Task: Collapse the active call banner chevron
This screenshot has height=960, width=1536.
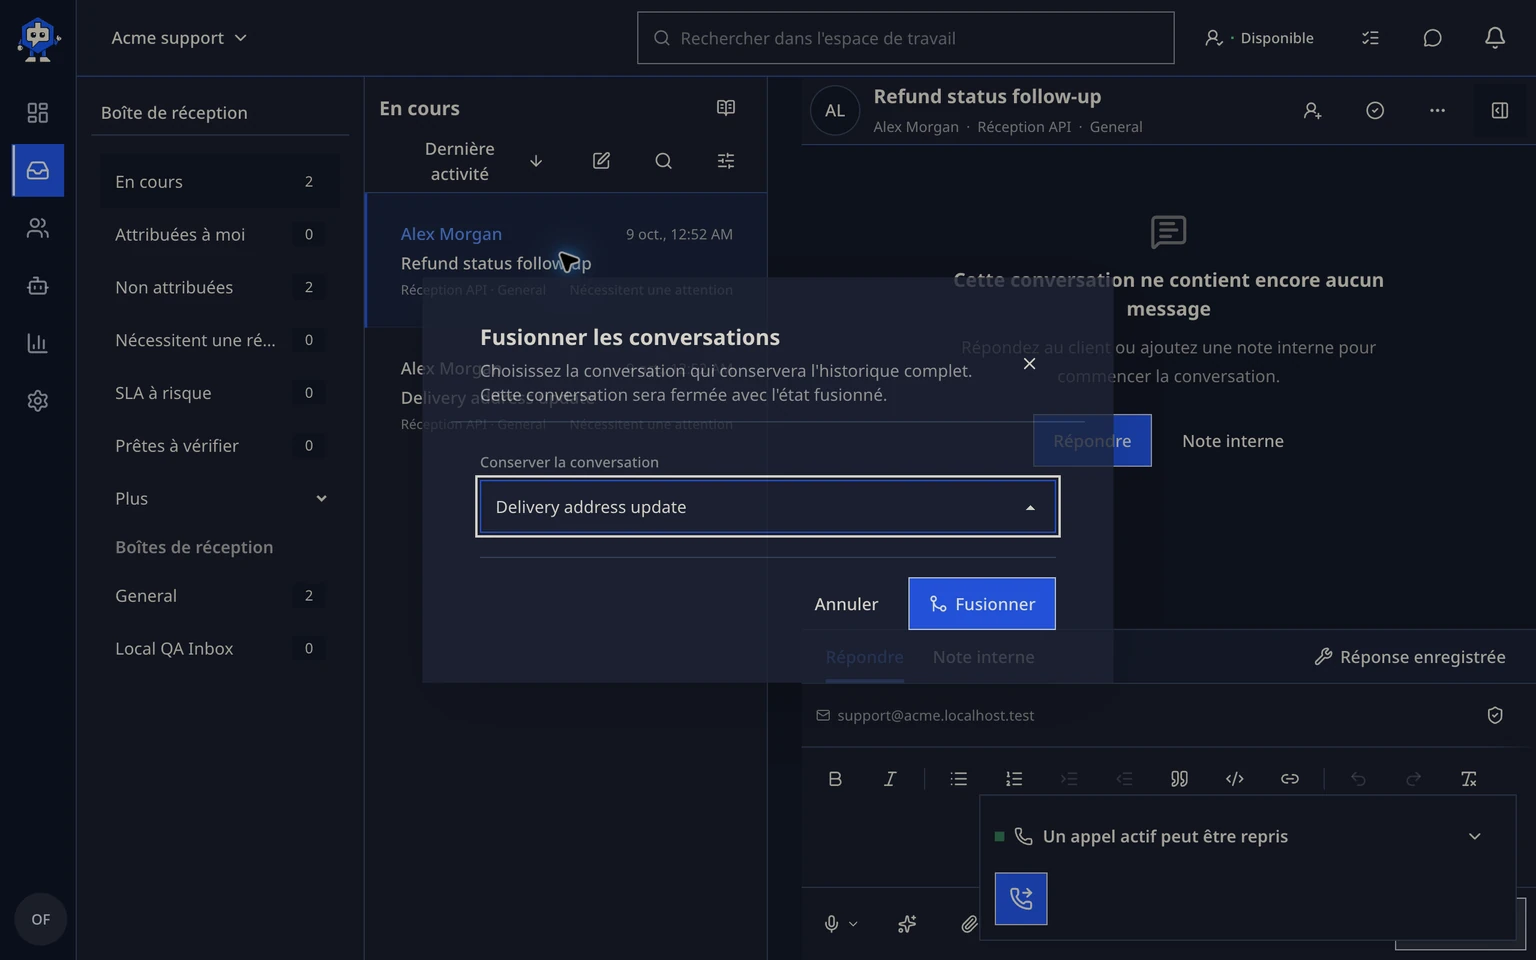Action: point(1474,836)
